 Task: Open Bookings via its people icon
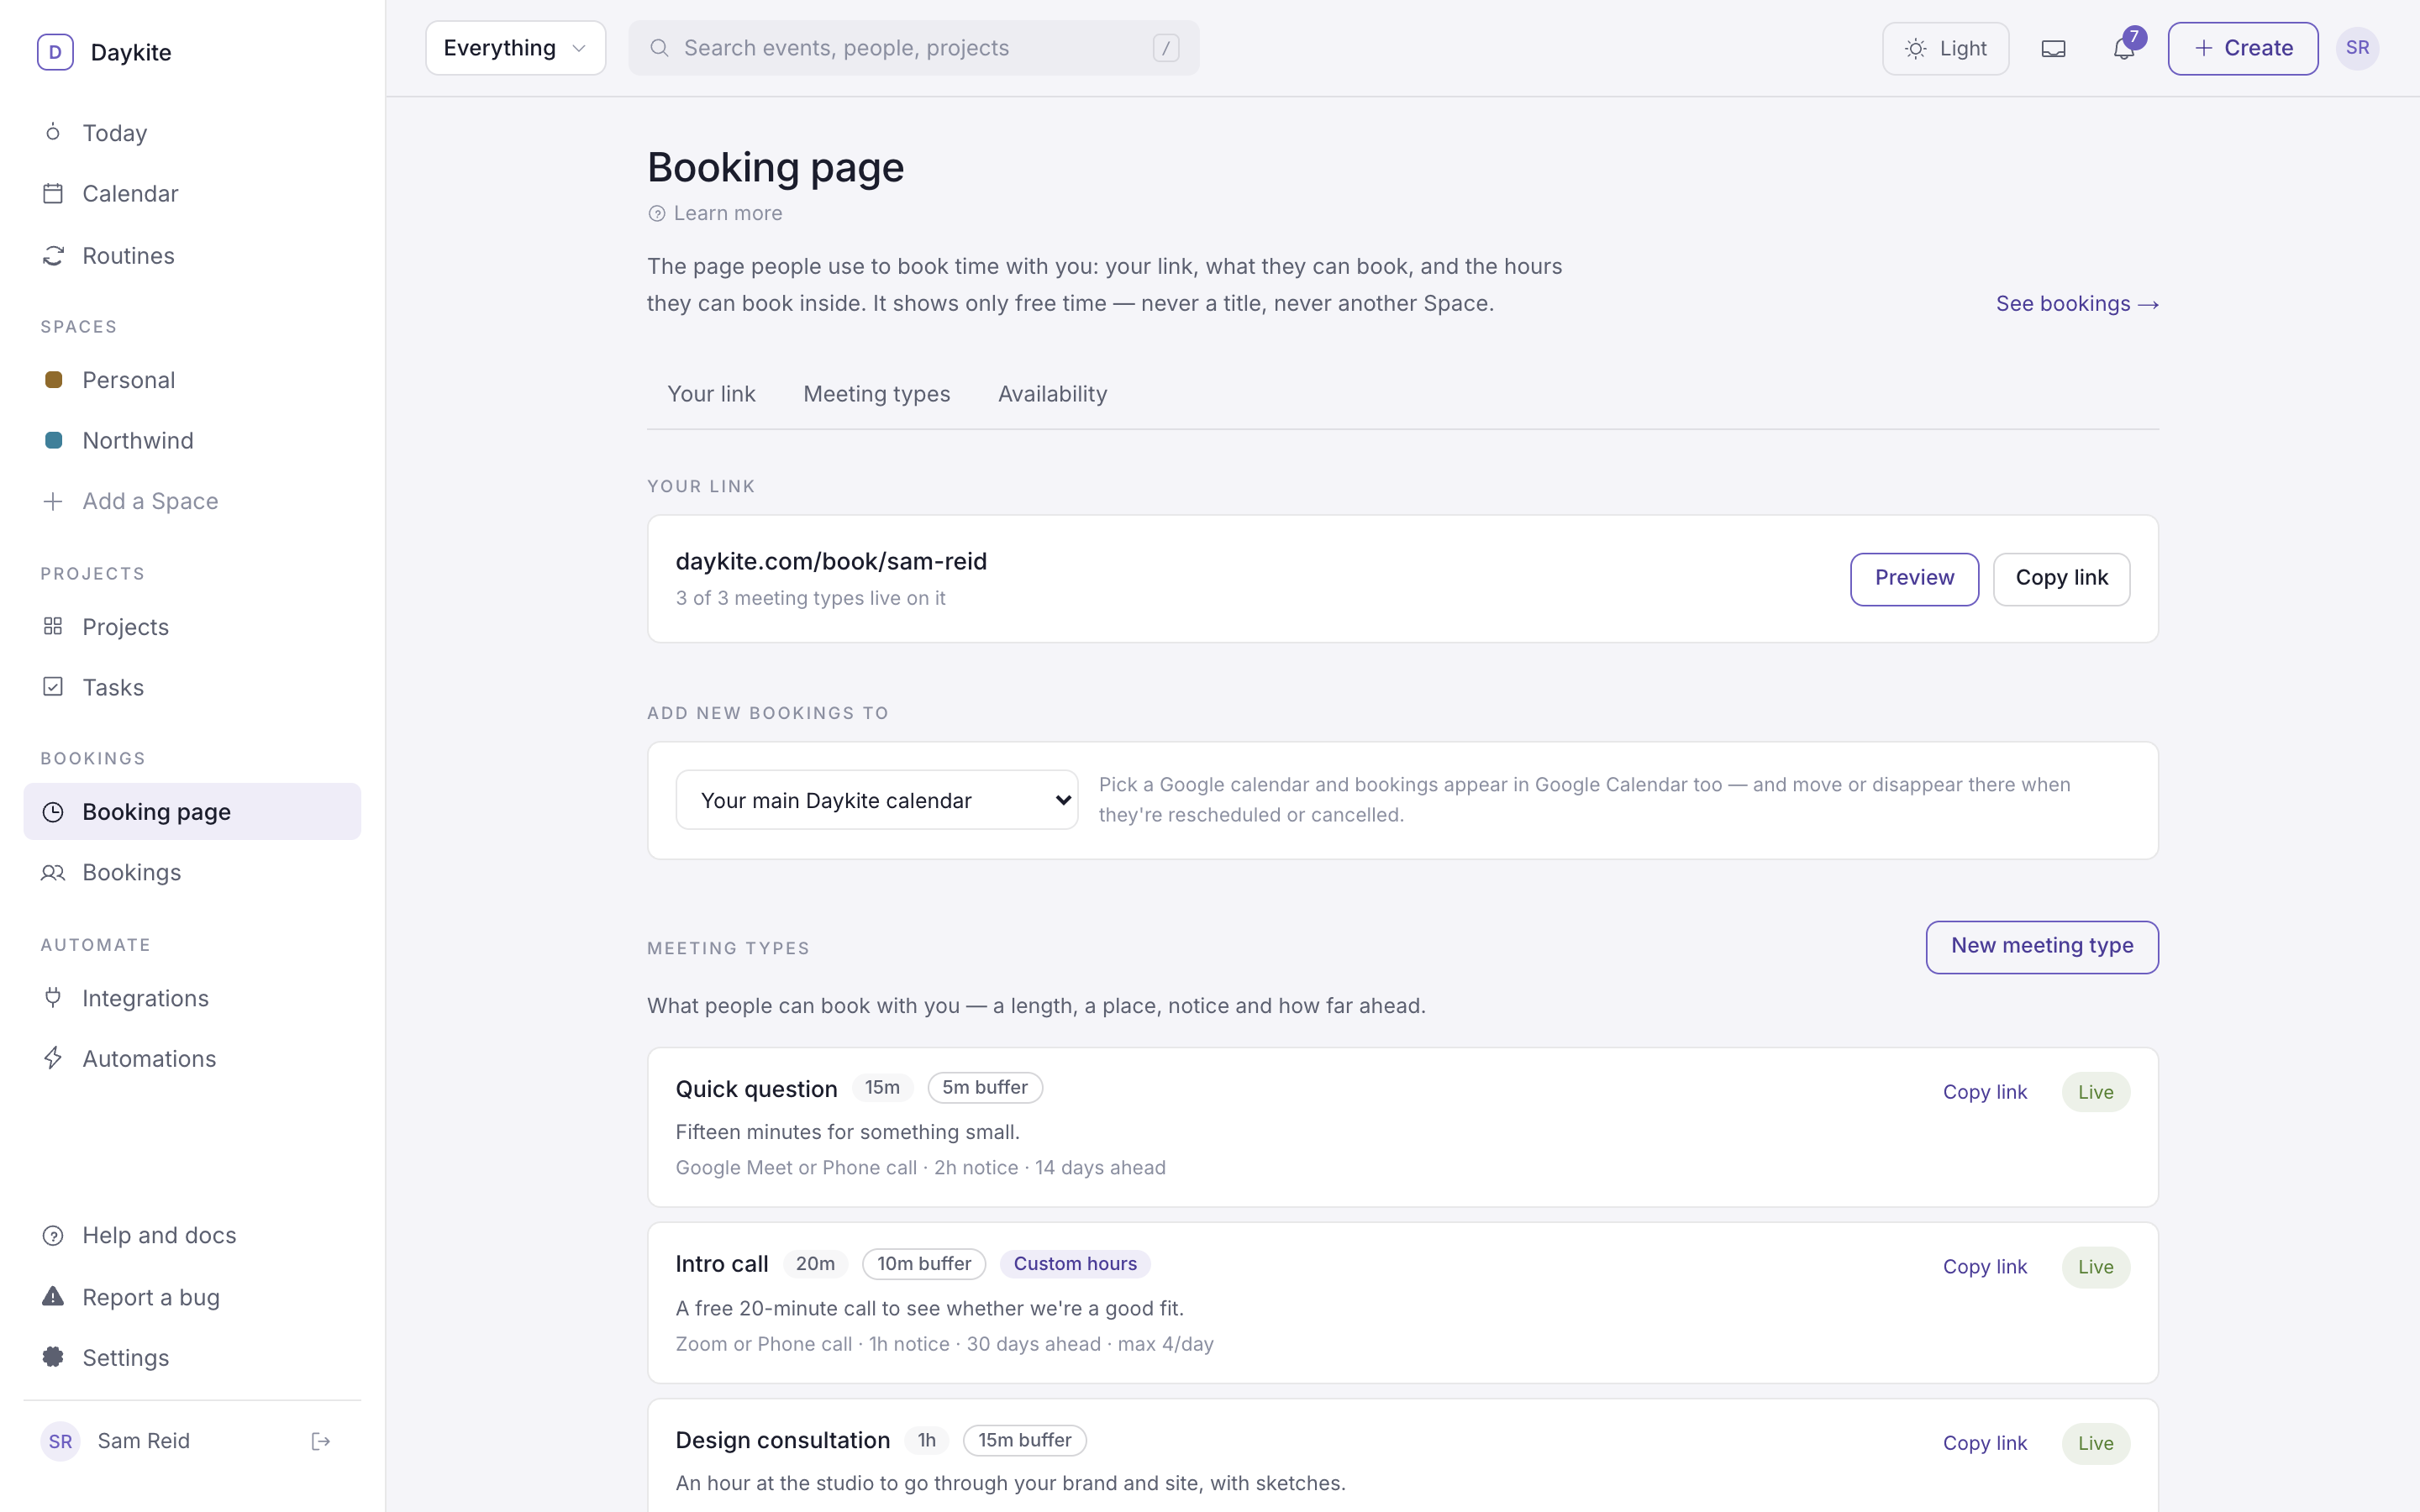53,873
